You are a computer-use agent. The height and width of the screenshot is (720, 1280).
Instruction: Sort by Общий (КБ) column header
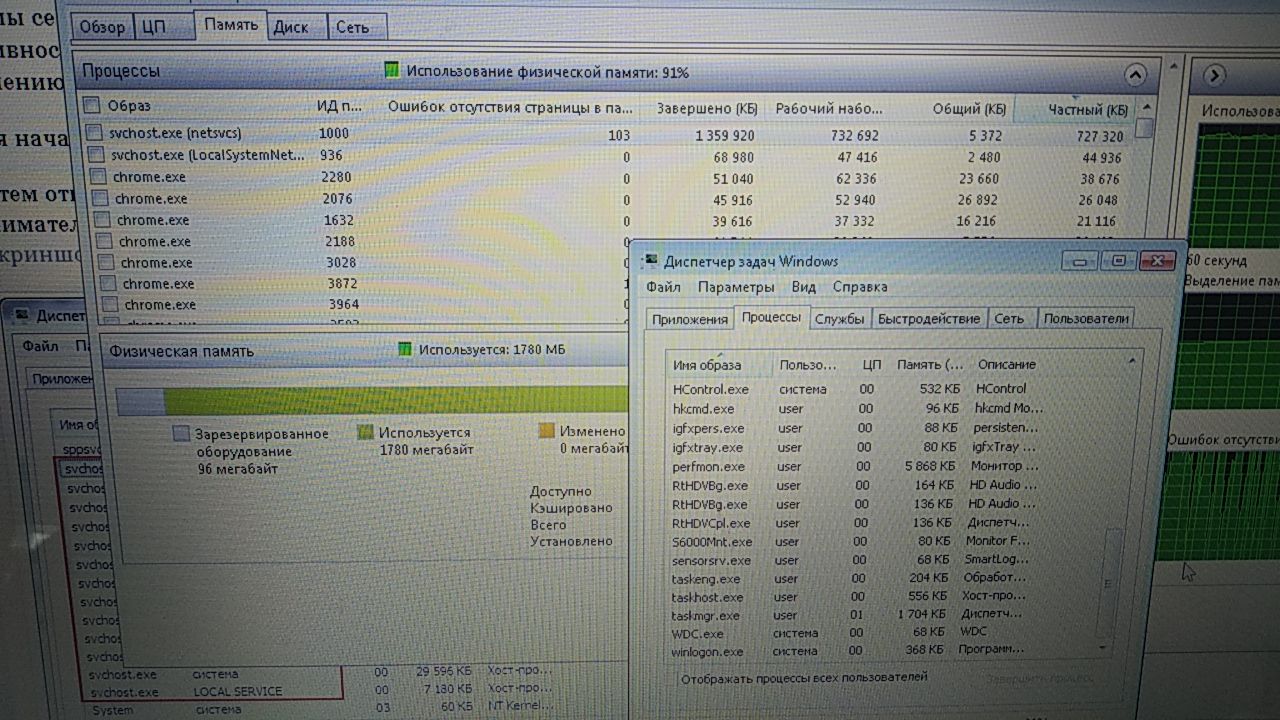coord(969,109)
